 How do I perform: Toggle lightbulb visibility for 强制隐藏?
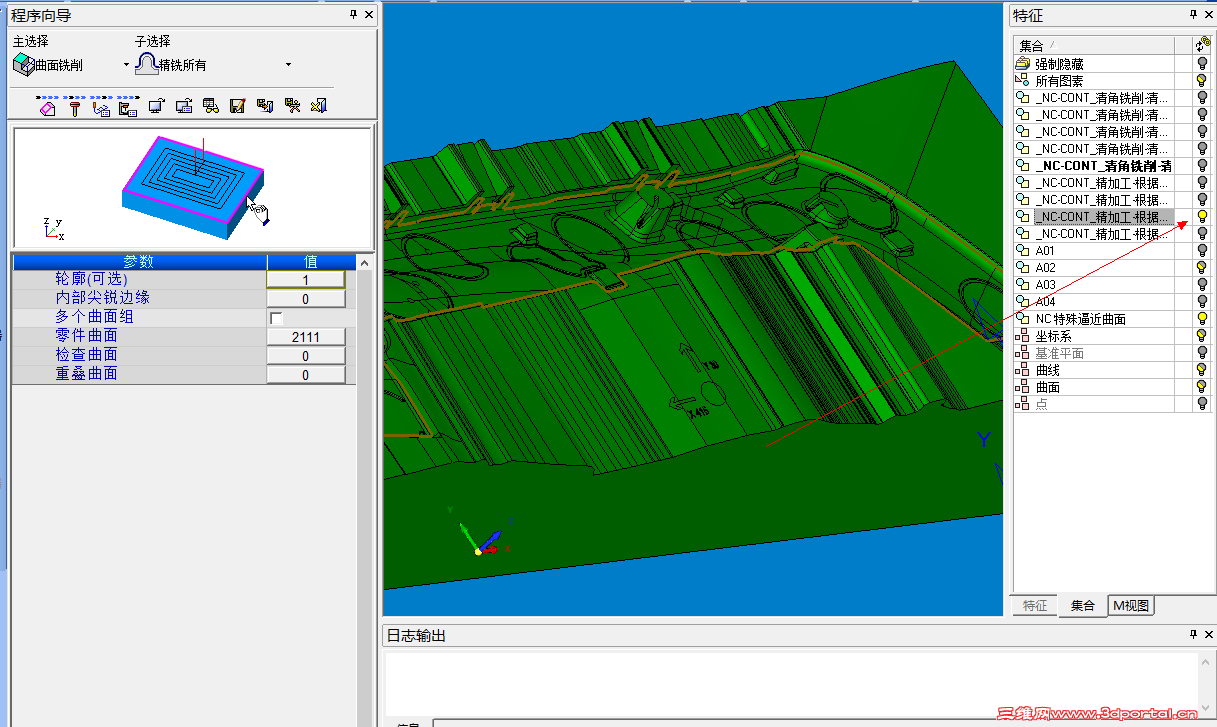(1202, 63)
